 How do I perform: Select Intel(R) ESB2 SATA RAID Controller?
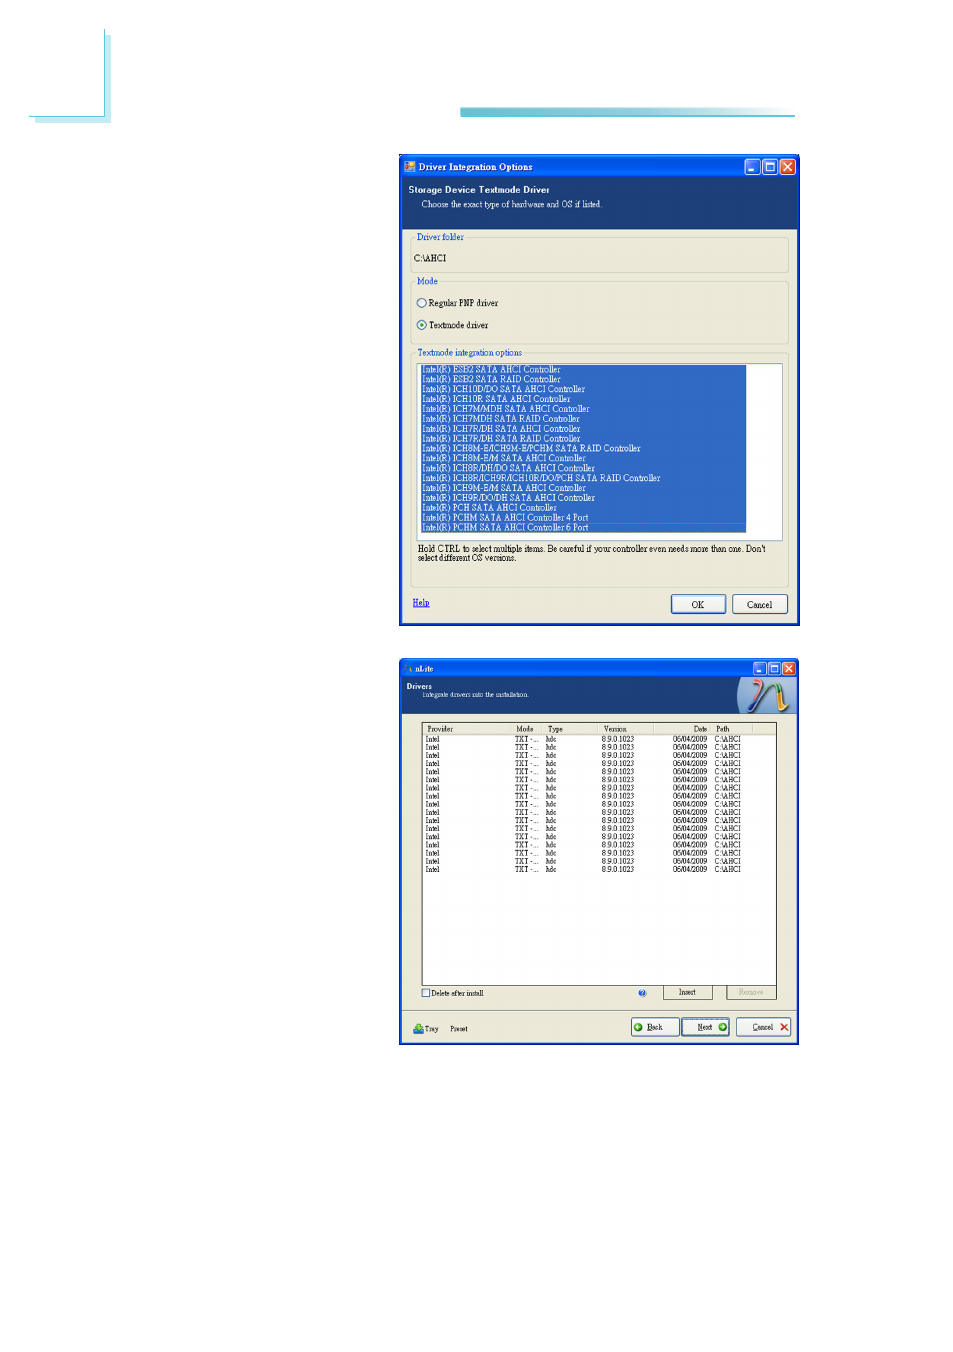tap(583, 380)
